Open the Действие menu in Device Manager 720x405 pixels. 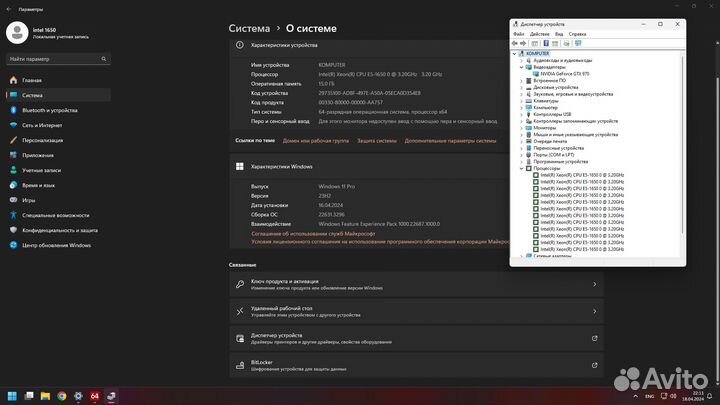pos(540,34)
